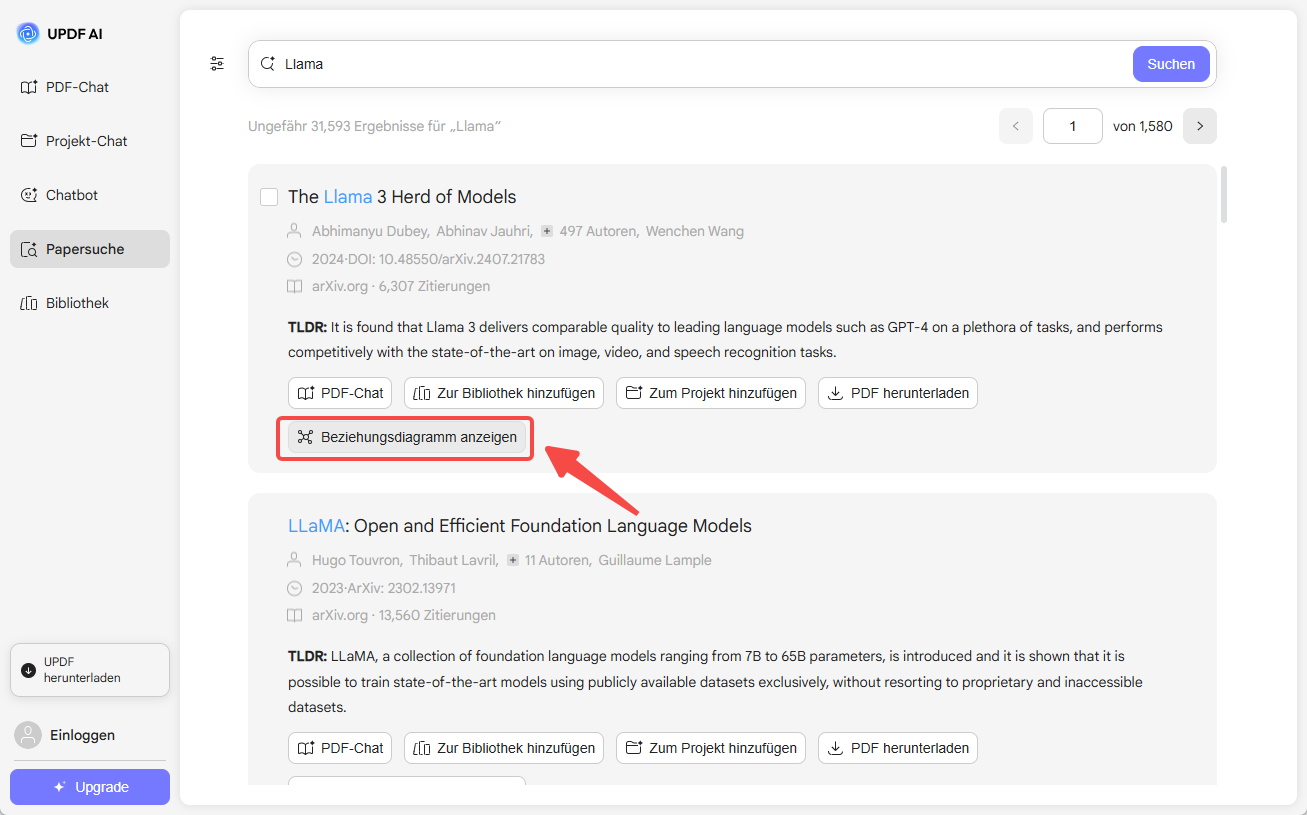This screenshot has width=1307, height=815.
Task: Click the TLDR summary mentioning GPT-4
Action: tap(726, 340)
